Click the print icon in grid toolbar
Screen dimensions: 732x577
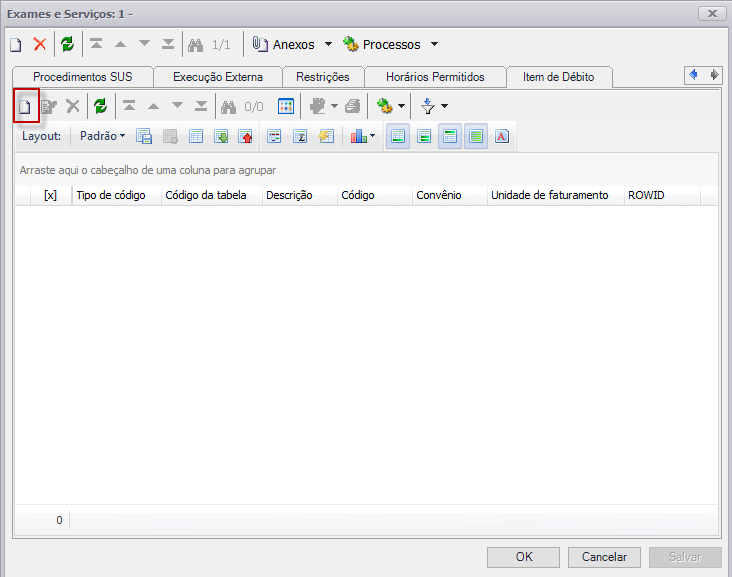(x=353, y=106)
